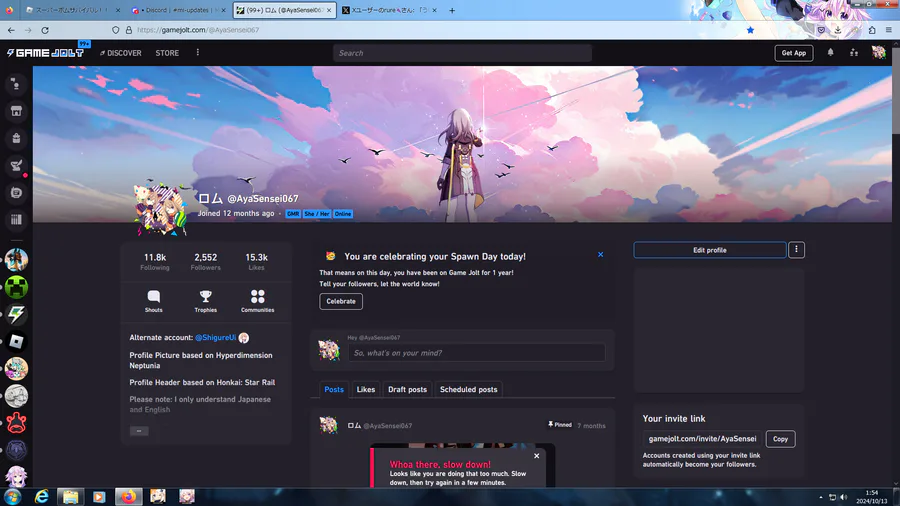View the 15.3k Likes count

coord(257,262)
